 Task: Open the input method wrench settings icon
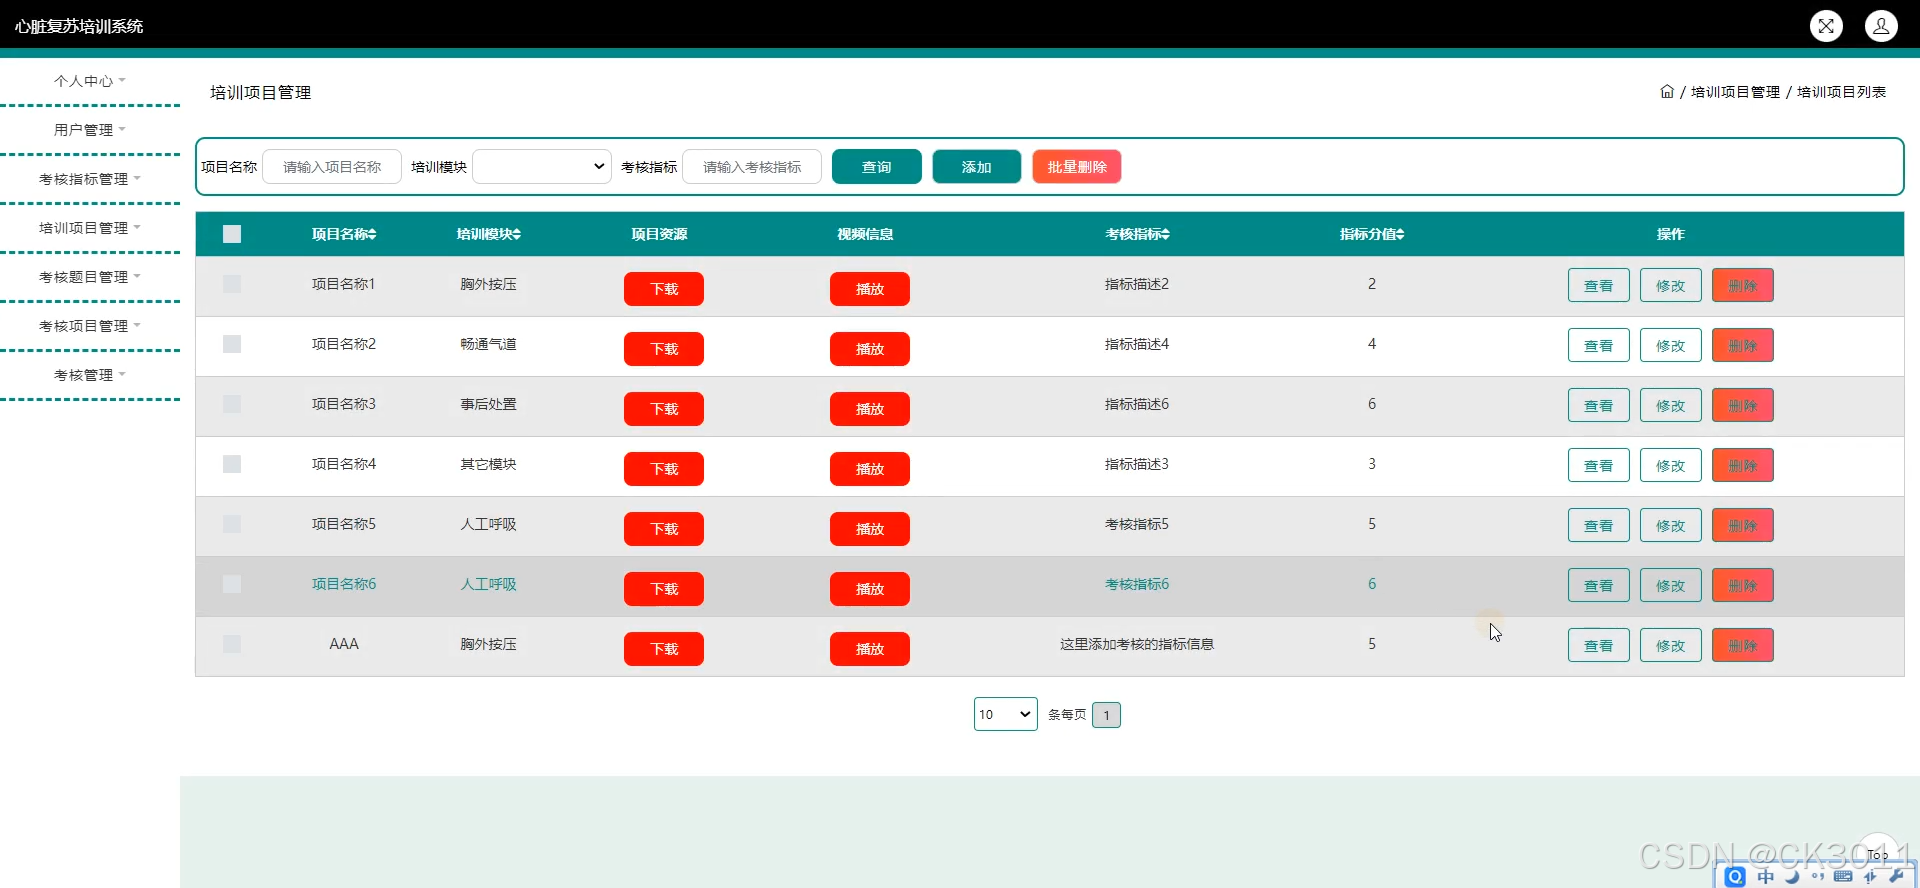(x=1896, y=876)
